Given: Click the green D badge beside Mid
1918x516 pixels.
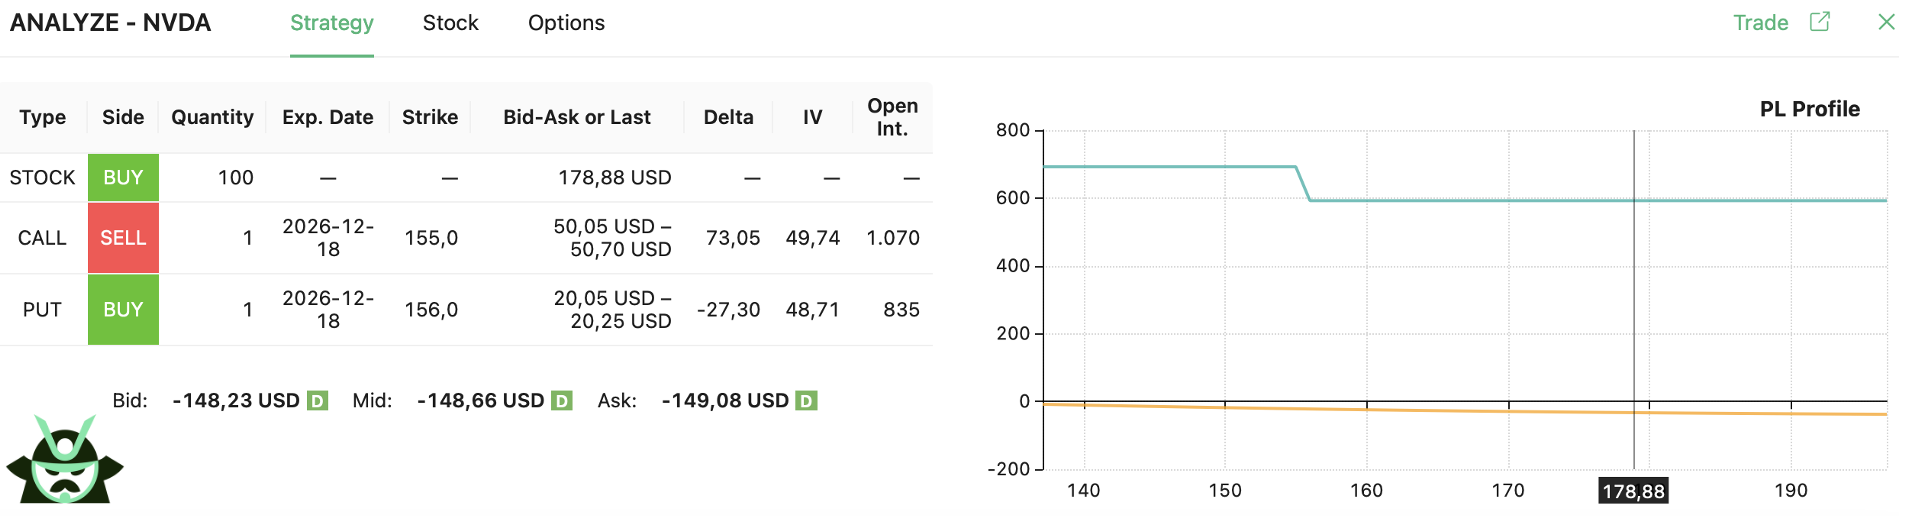Looking at the screenshot, I should (562, 401).
